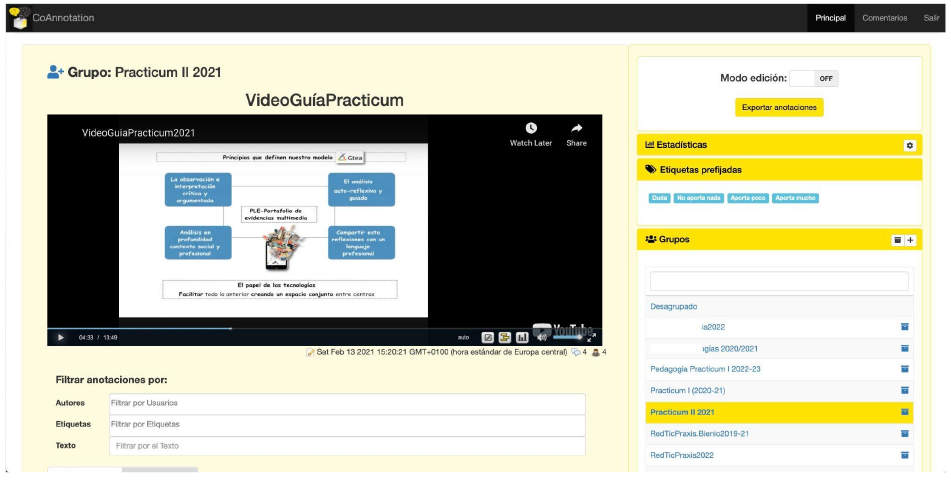Screen dimensions: 951x481
Task: Select Salir in the top navigation
Action: (931, 18)
